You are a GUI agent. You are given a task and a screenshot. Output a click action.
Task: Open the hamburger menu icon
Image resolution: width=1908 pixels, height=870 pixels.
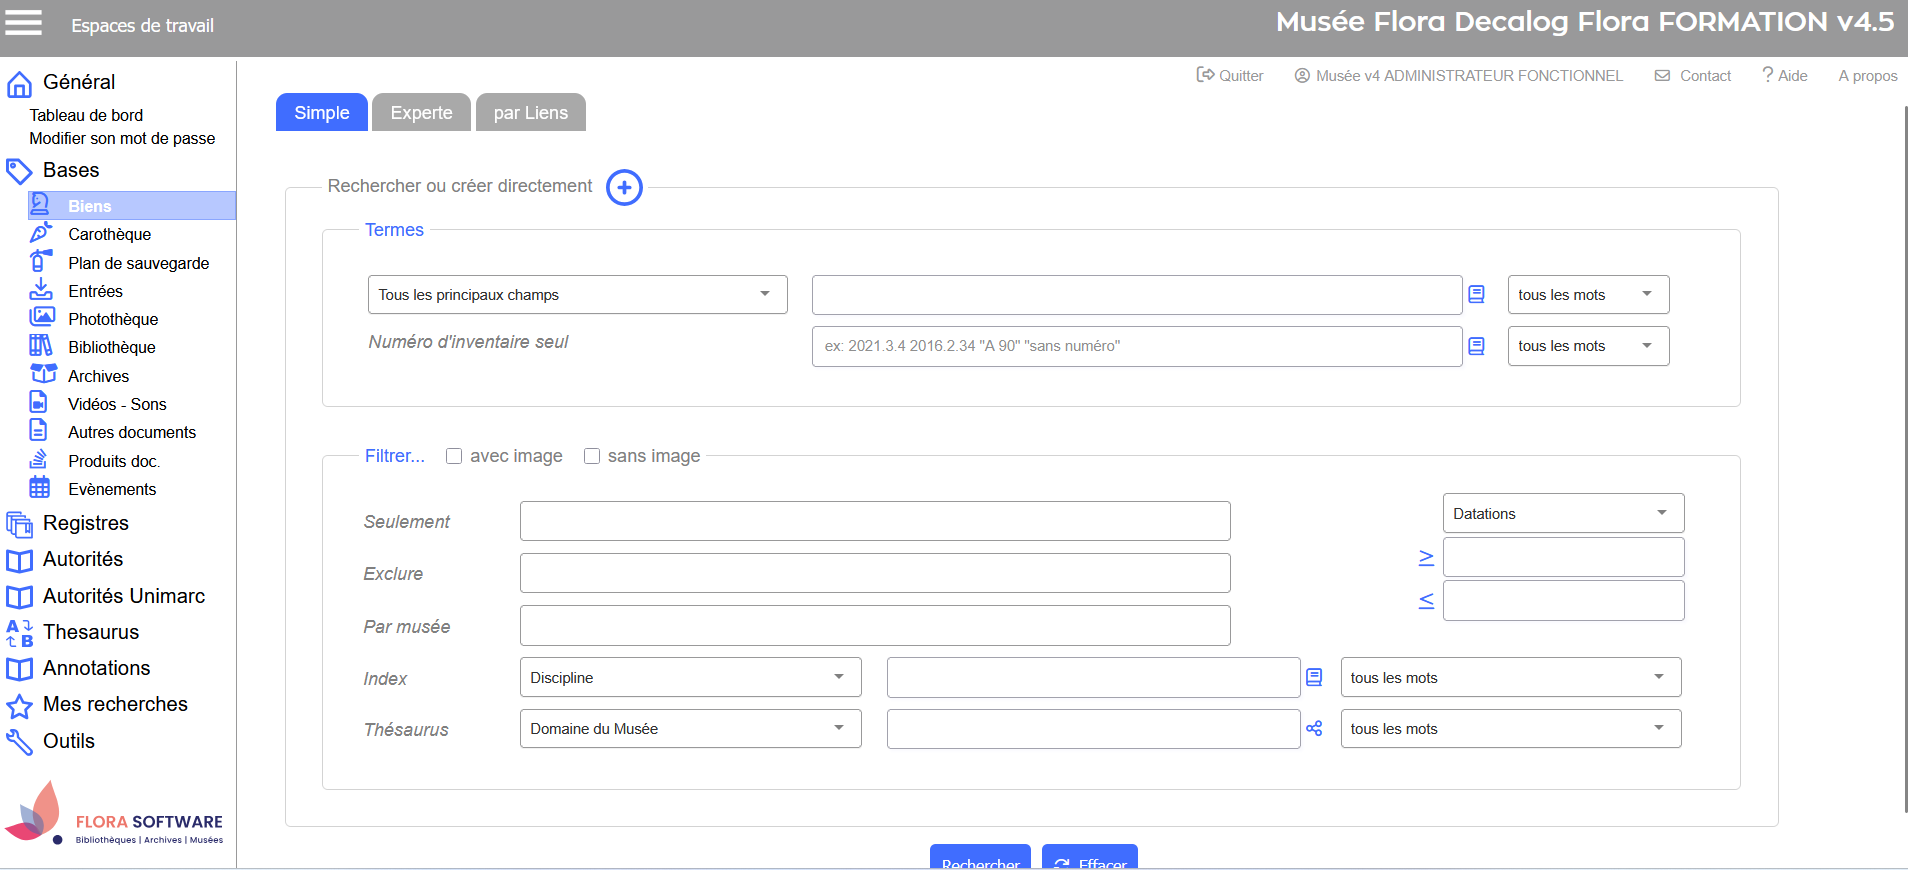pos(24,23)
